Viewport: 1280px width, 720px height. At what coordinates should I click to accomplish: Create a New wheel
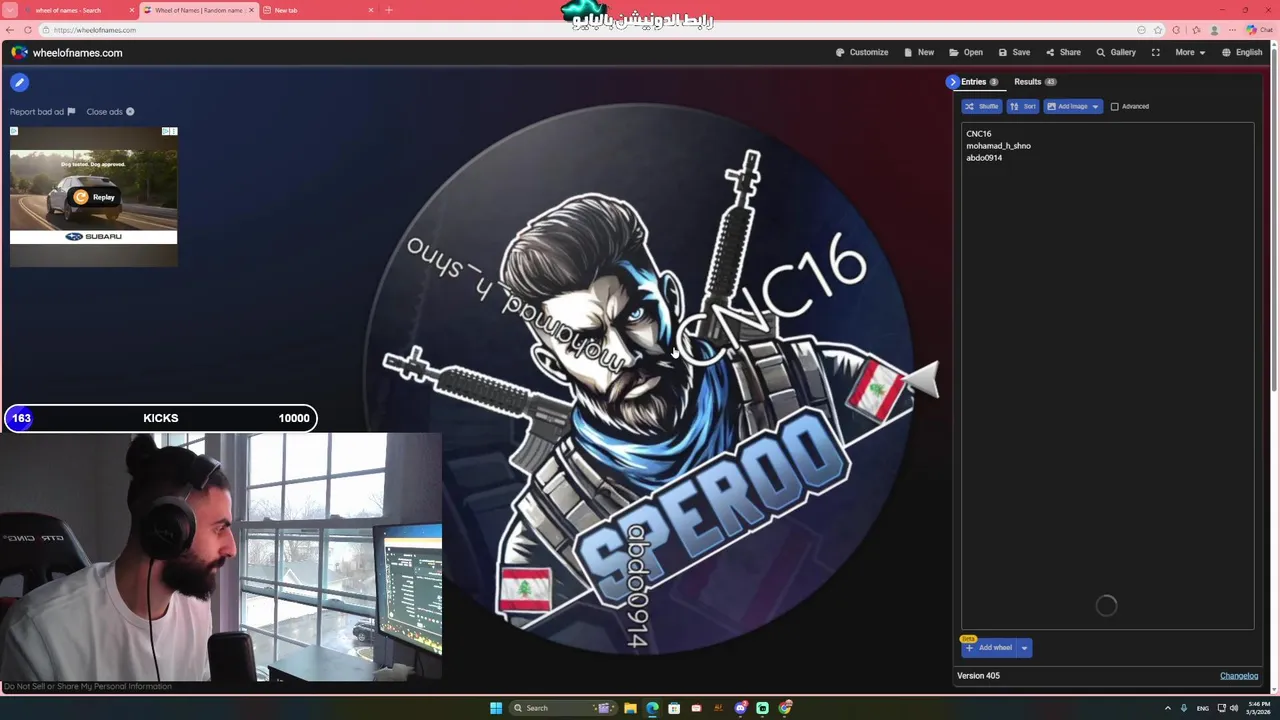click(x=919, y=52)
